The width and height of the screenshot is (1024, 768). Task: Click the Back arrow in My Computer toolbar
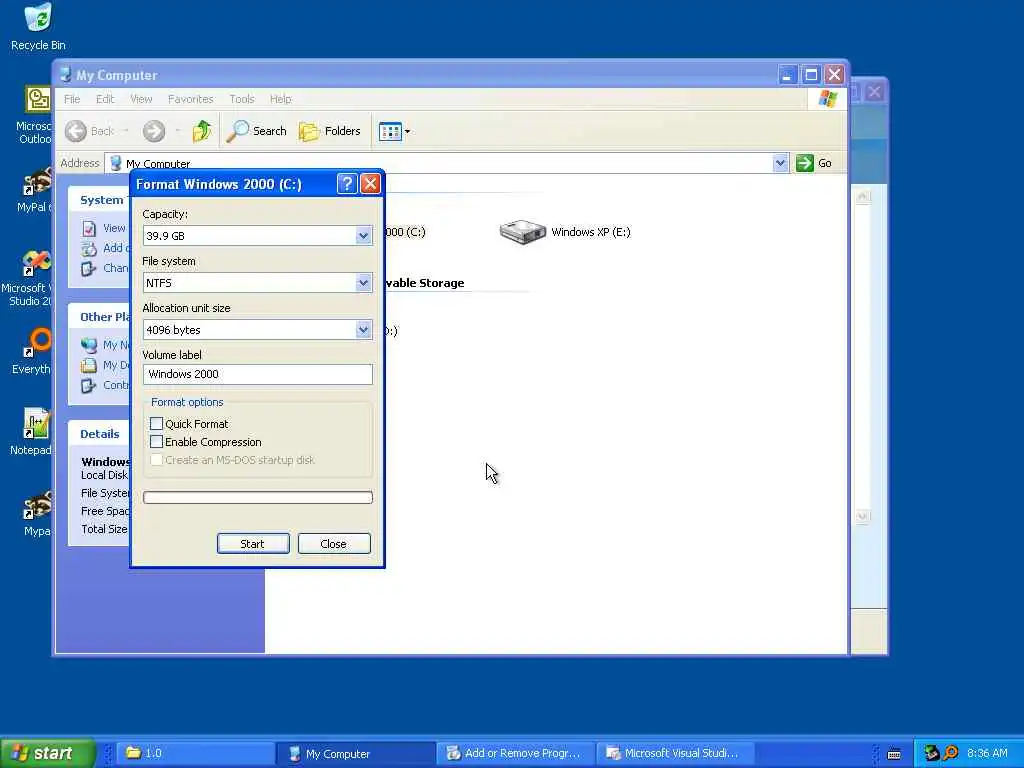pyautogui.click(x=76, y=131)
